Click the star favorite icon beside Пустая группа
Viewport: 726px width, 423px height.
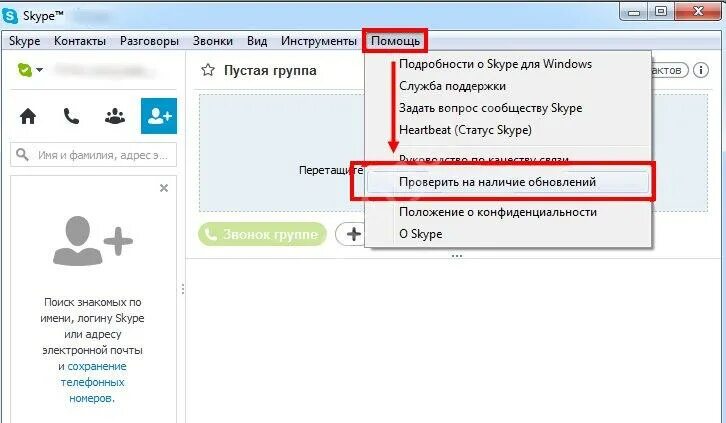pyautogui.click(x=208, y=70)
